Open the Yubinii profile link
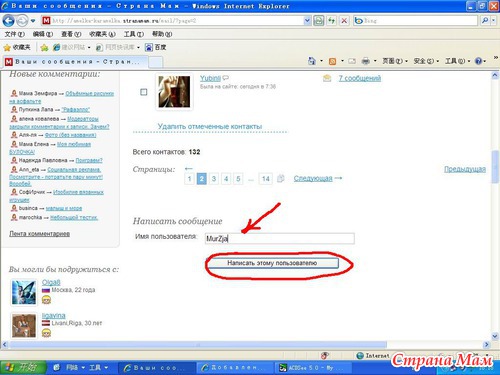 pyautogui.click(x=210, y=78)
